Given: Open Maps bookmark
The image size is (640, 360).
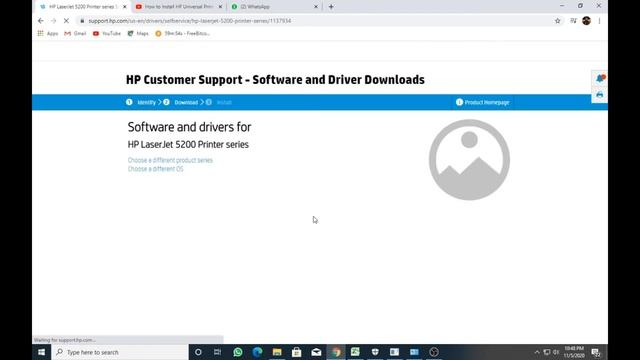Looking at the screenshot, I should (138, 33).
